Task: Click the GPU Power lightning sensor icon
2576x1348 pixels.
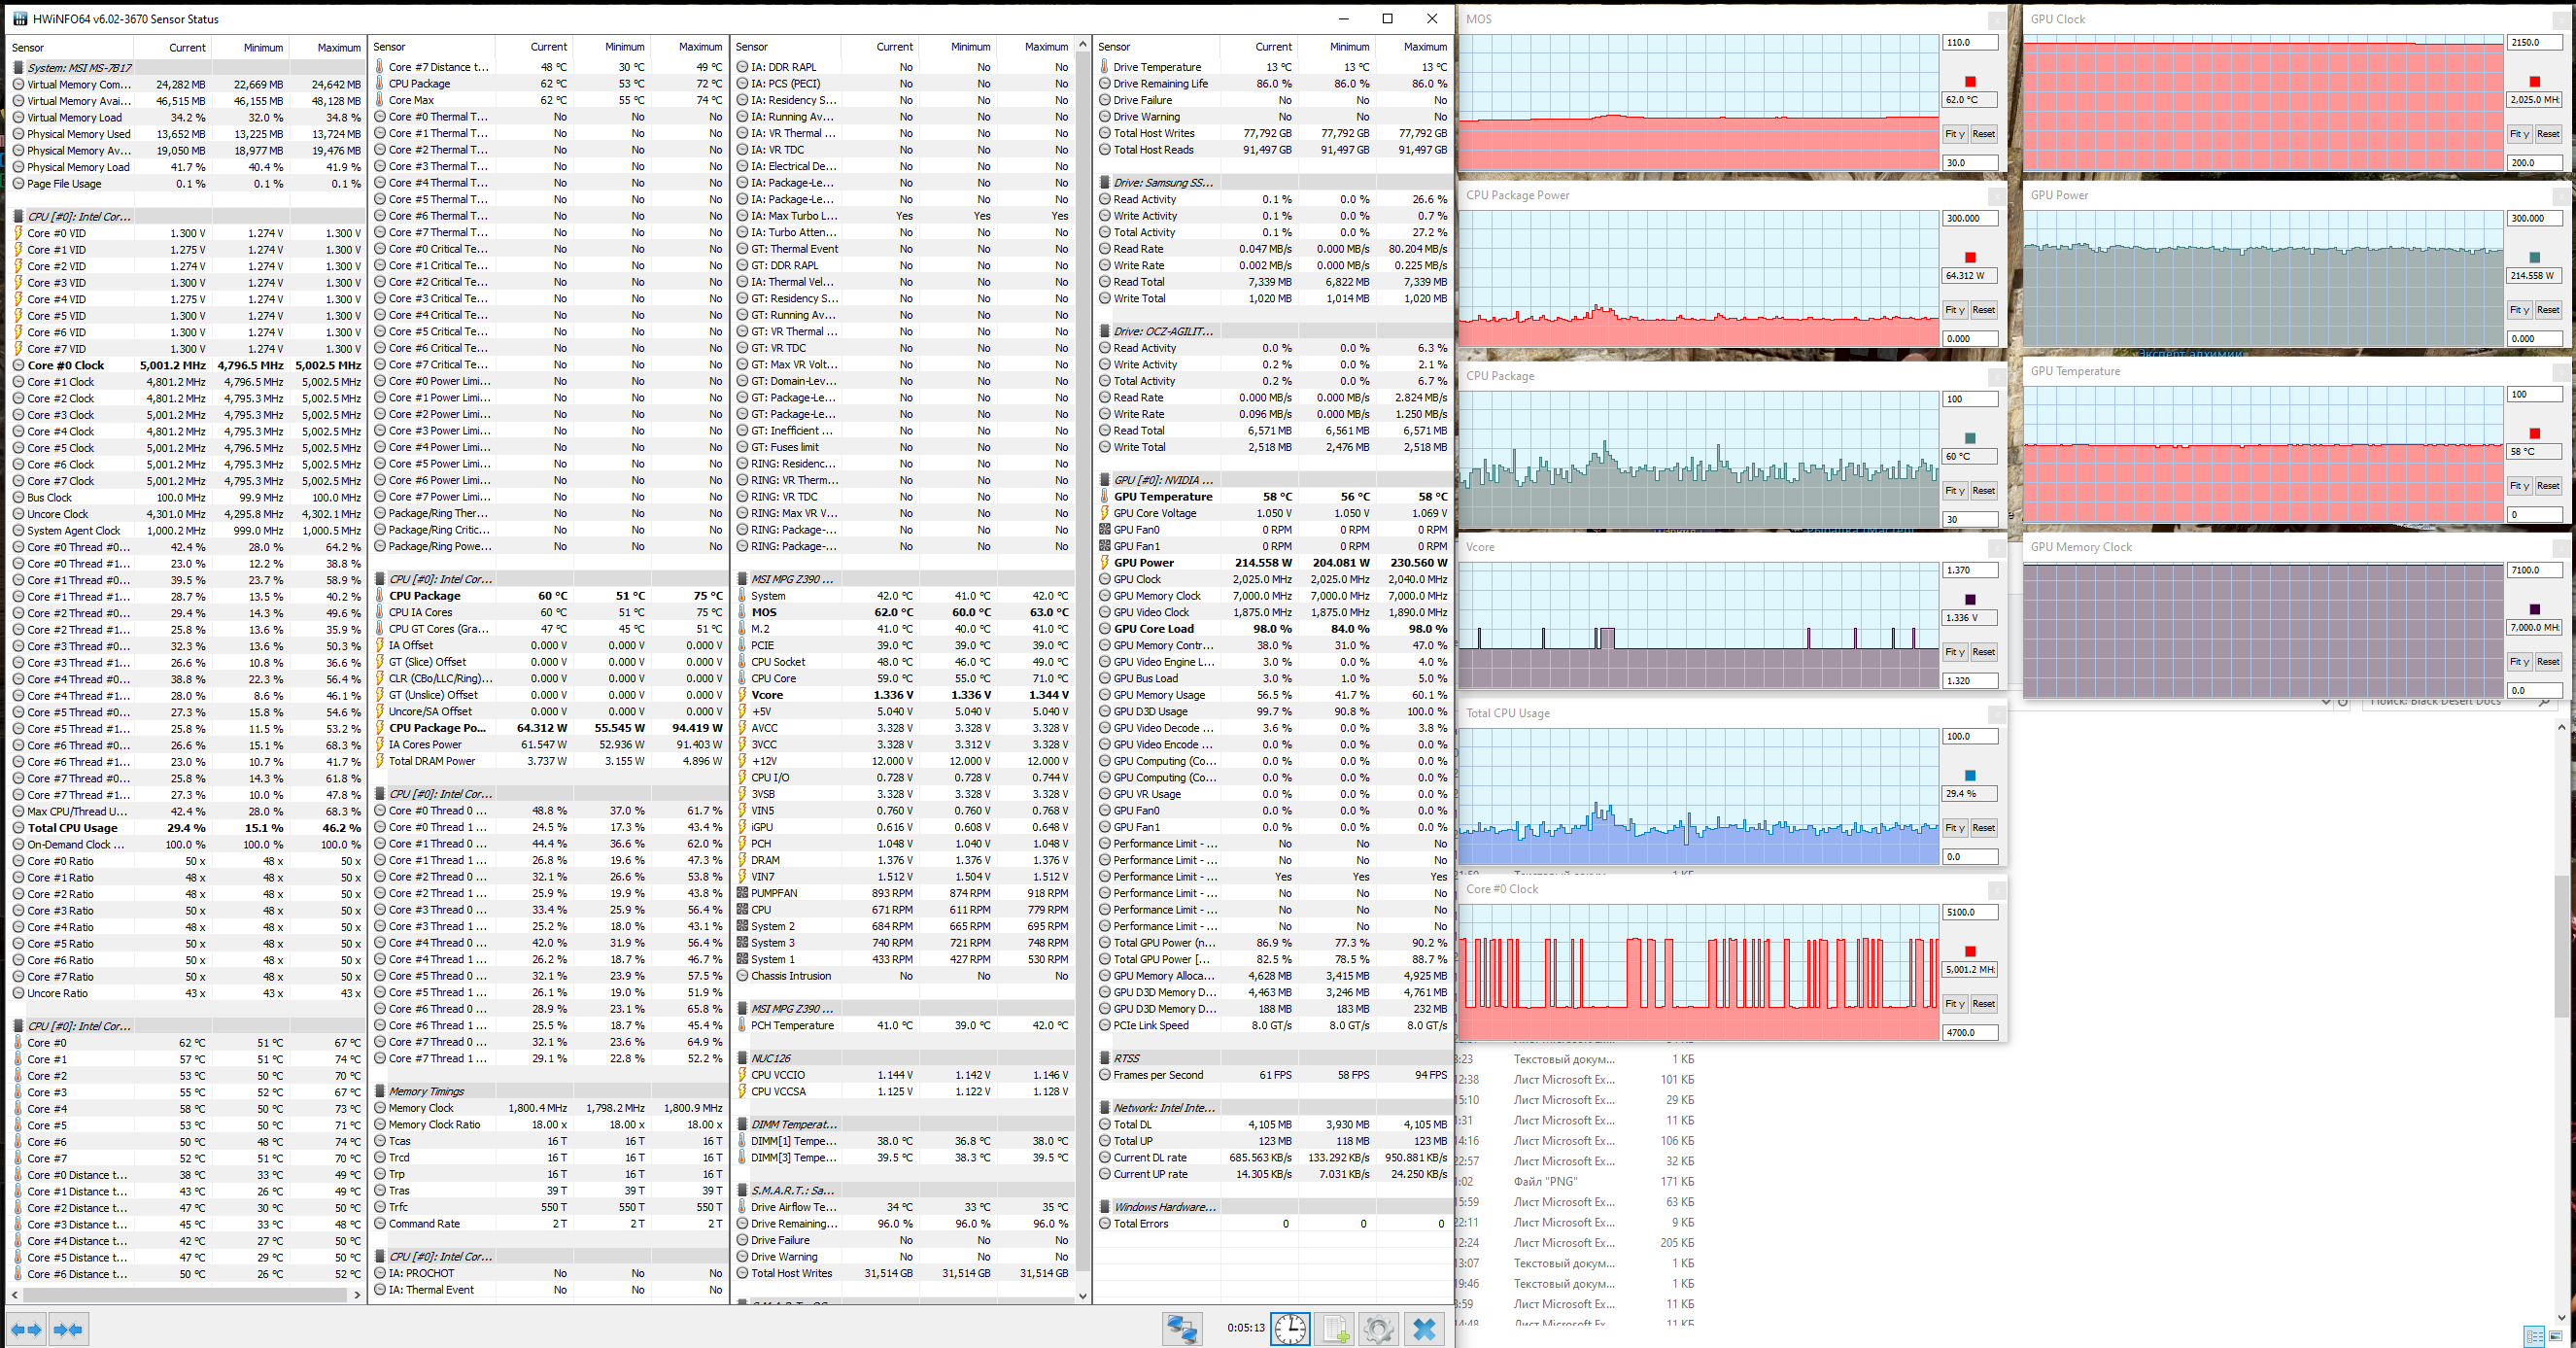Action: [x=1105, y=563]
